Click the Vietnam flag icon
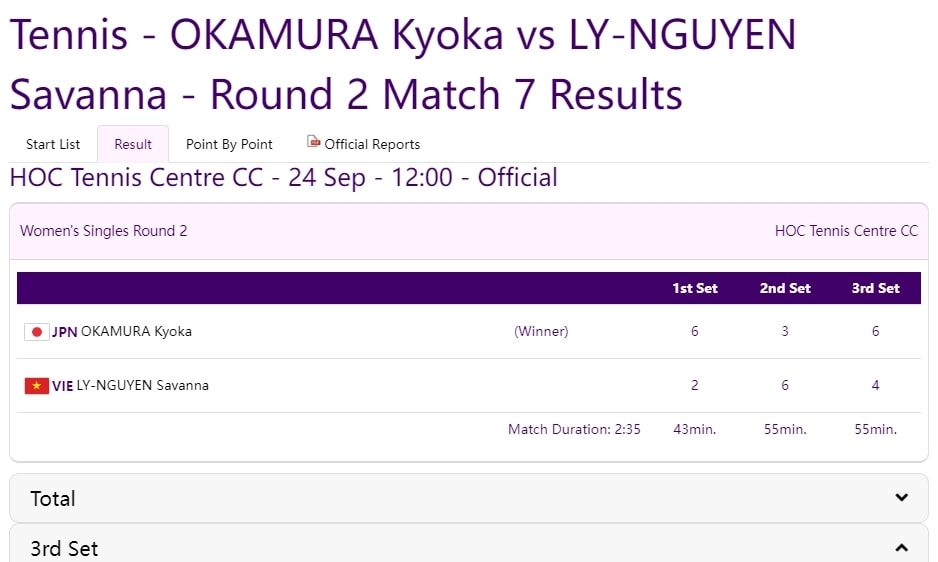 [36, 386]
